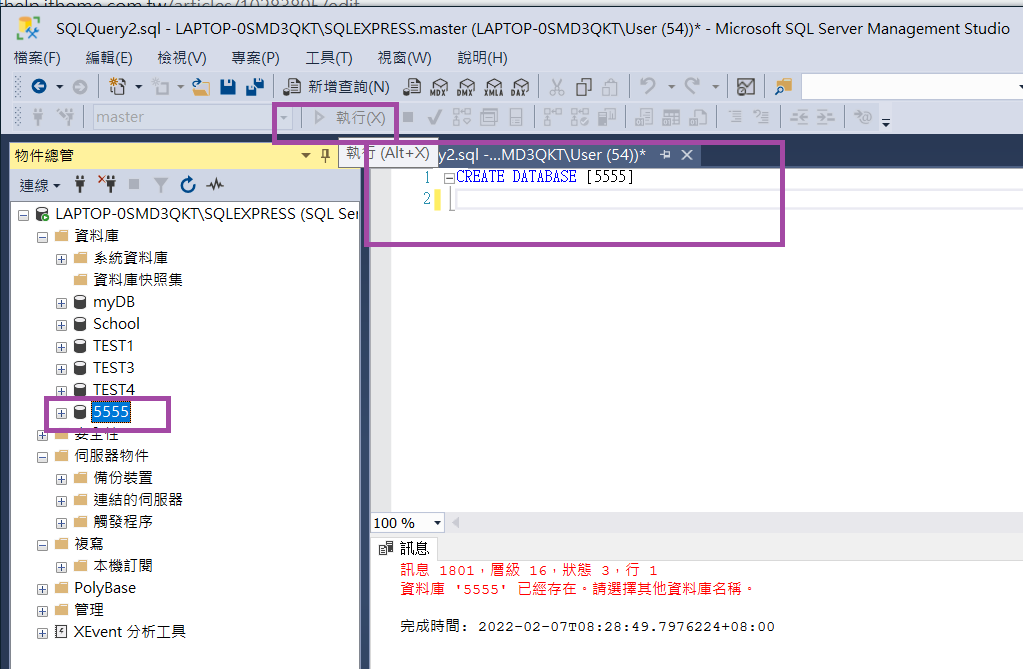Expand the 觸發程序 folder

(61, 523)
